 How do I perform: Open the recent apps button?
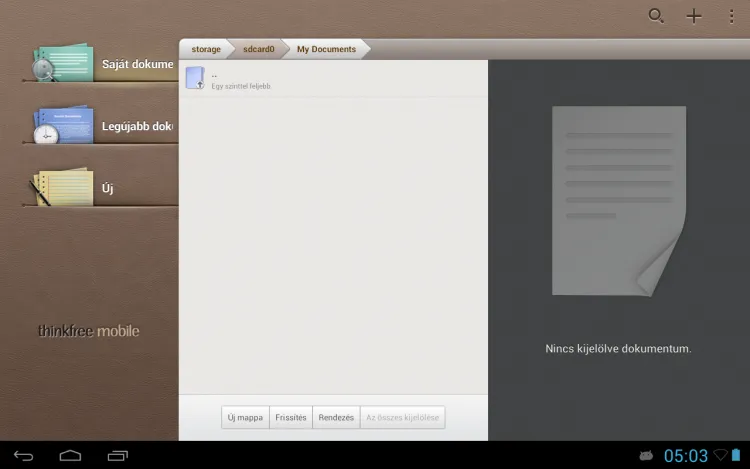(x=118, y=456)
